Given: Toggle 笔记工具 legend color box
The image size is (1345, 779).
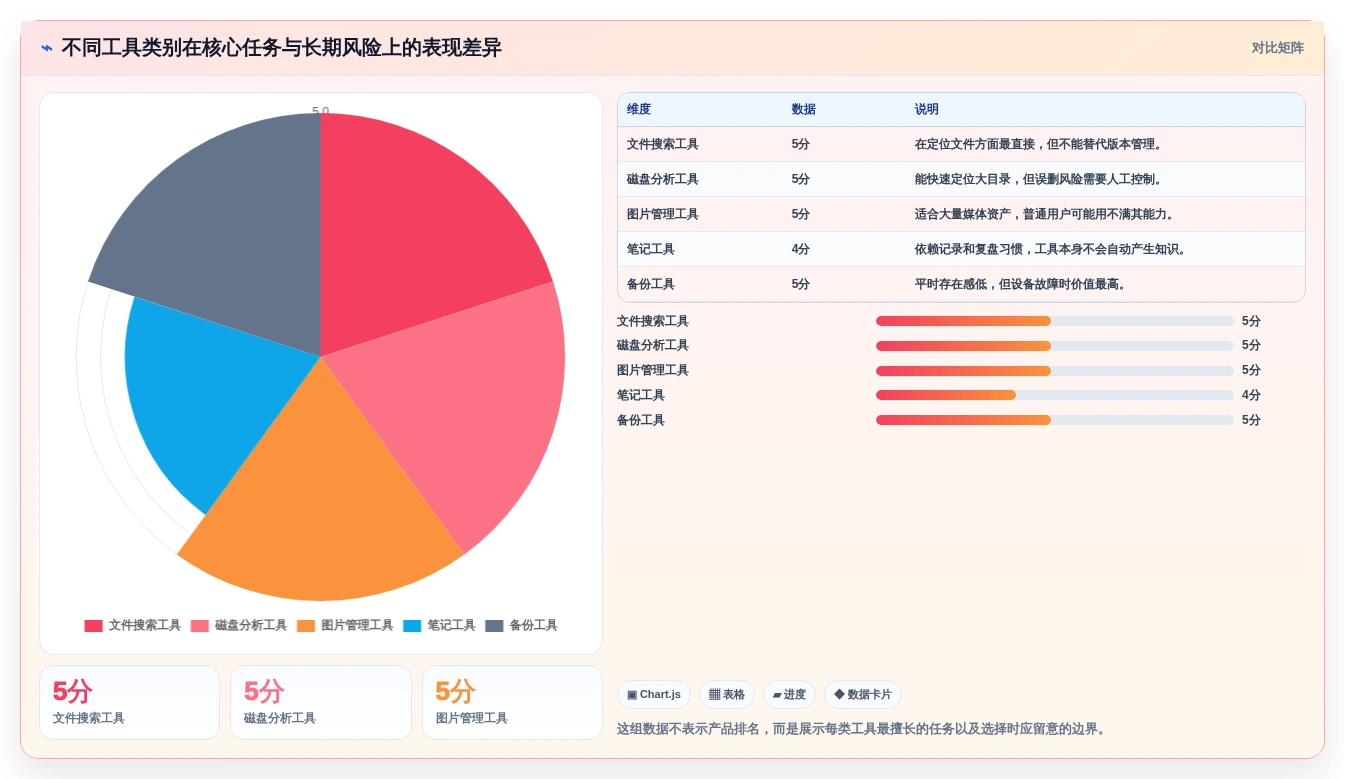Looking at the screenshot, I should tap(412, 626).
